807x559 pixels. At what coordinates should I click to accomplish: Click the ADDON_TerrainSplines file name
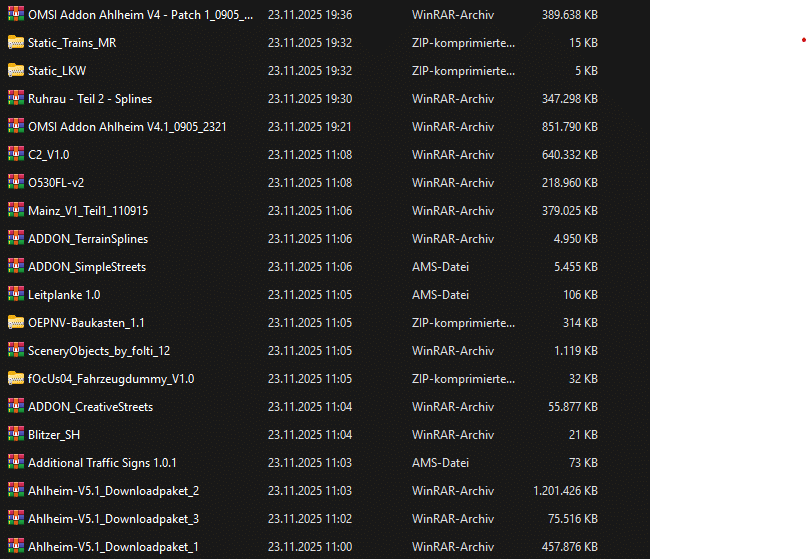[88, 239]
